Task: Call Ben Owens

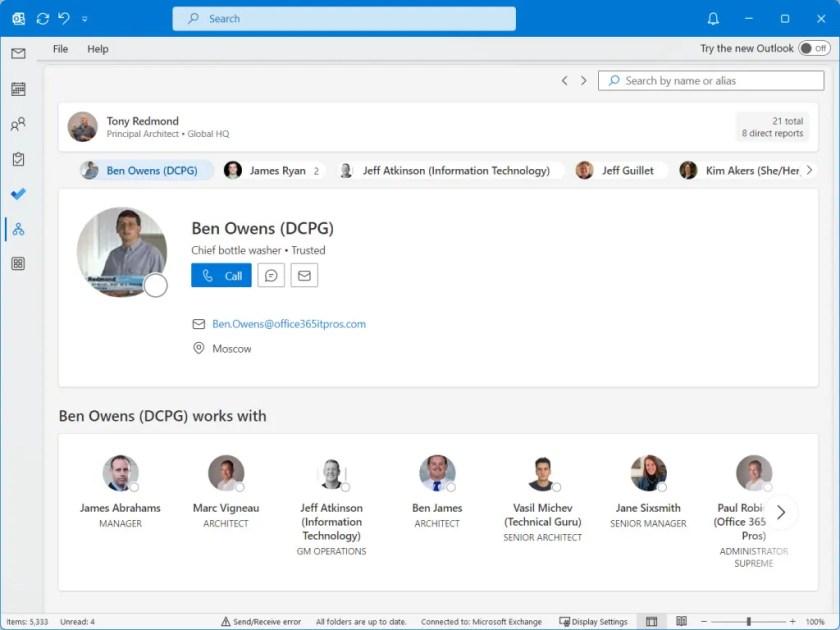Action: click(221, 275)
